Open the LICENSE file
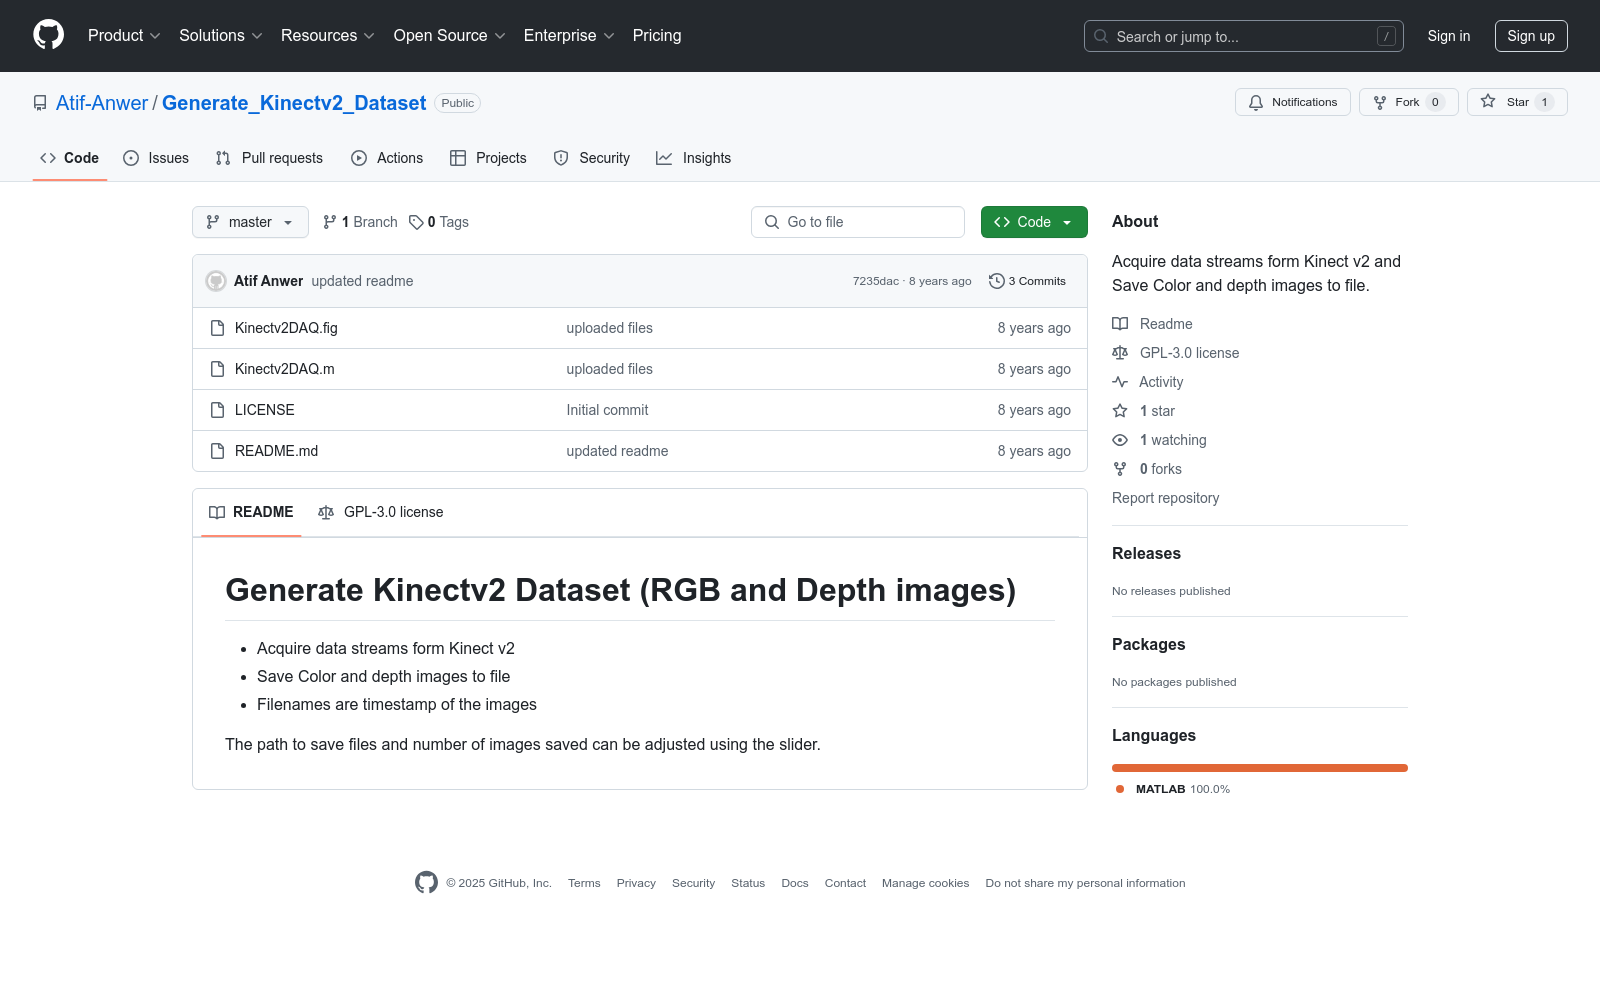Screen dimensions: 1600x1000 pos(265,410)
